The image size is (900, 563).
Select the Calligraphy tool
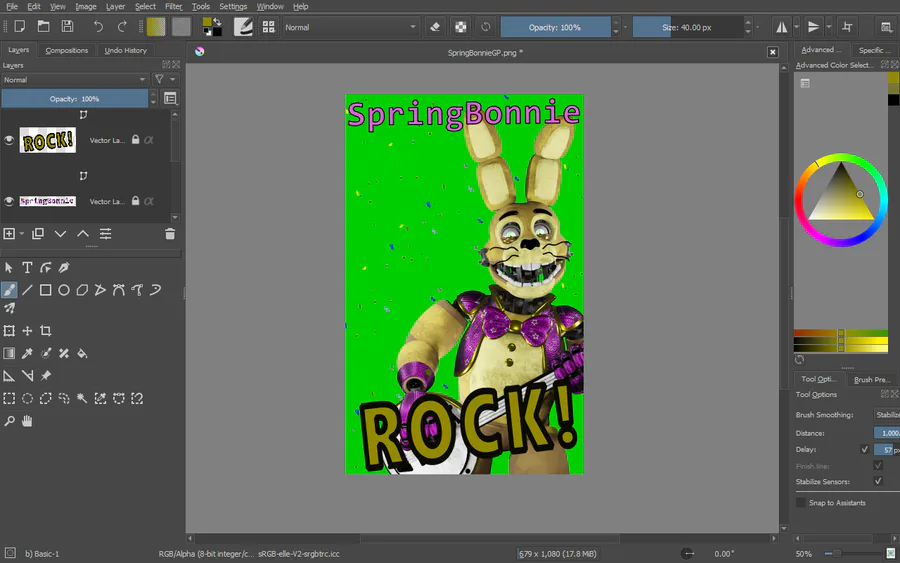(64, 267)
